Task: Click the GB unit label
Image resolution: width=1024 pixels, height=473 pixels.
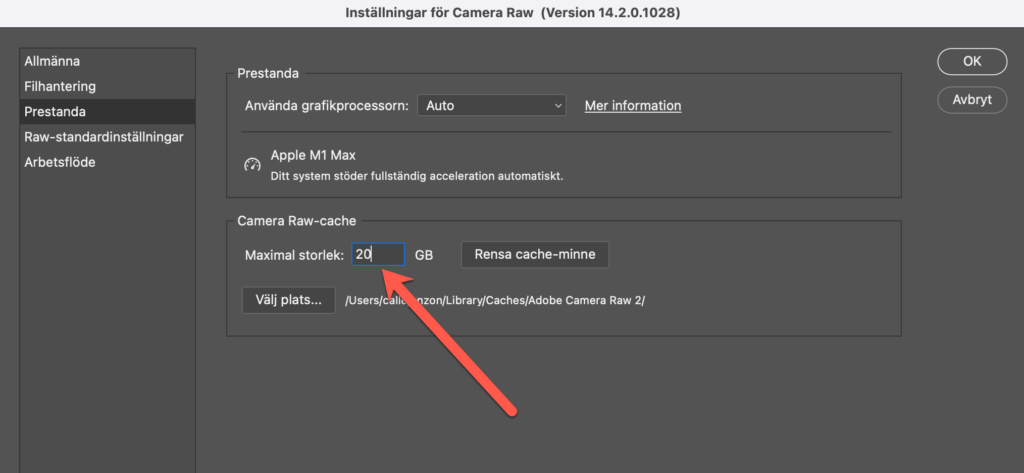Action: coord(424,255)
